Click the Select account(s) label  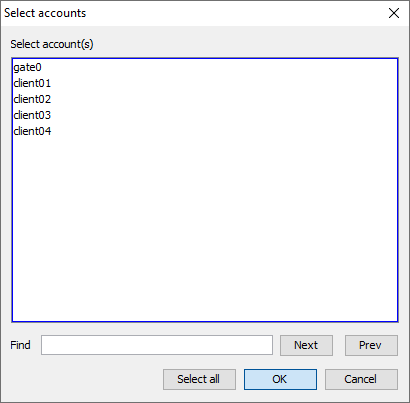[52, 44]
